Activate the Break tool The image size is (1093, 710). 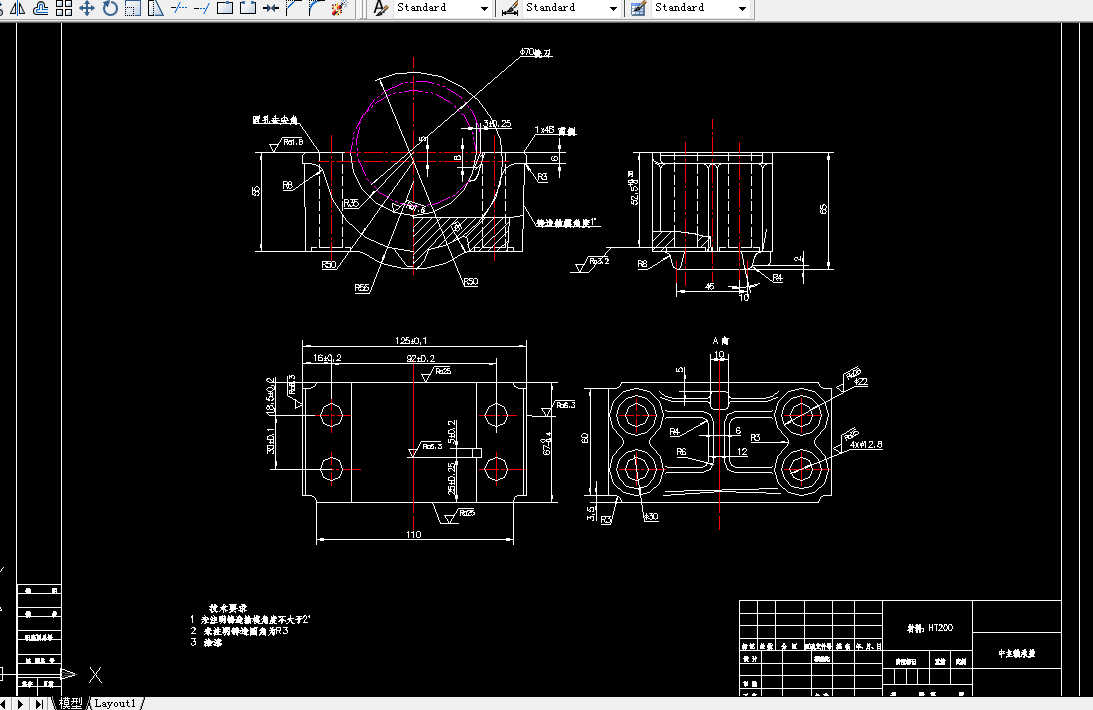point(247,9)
